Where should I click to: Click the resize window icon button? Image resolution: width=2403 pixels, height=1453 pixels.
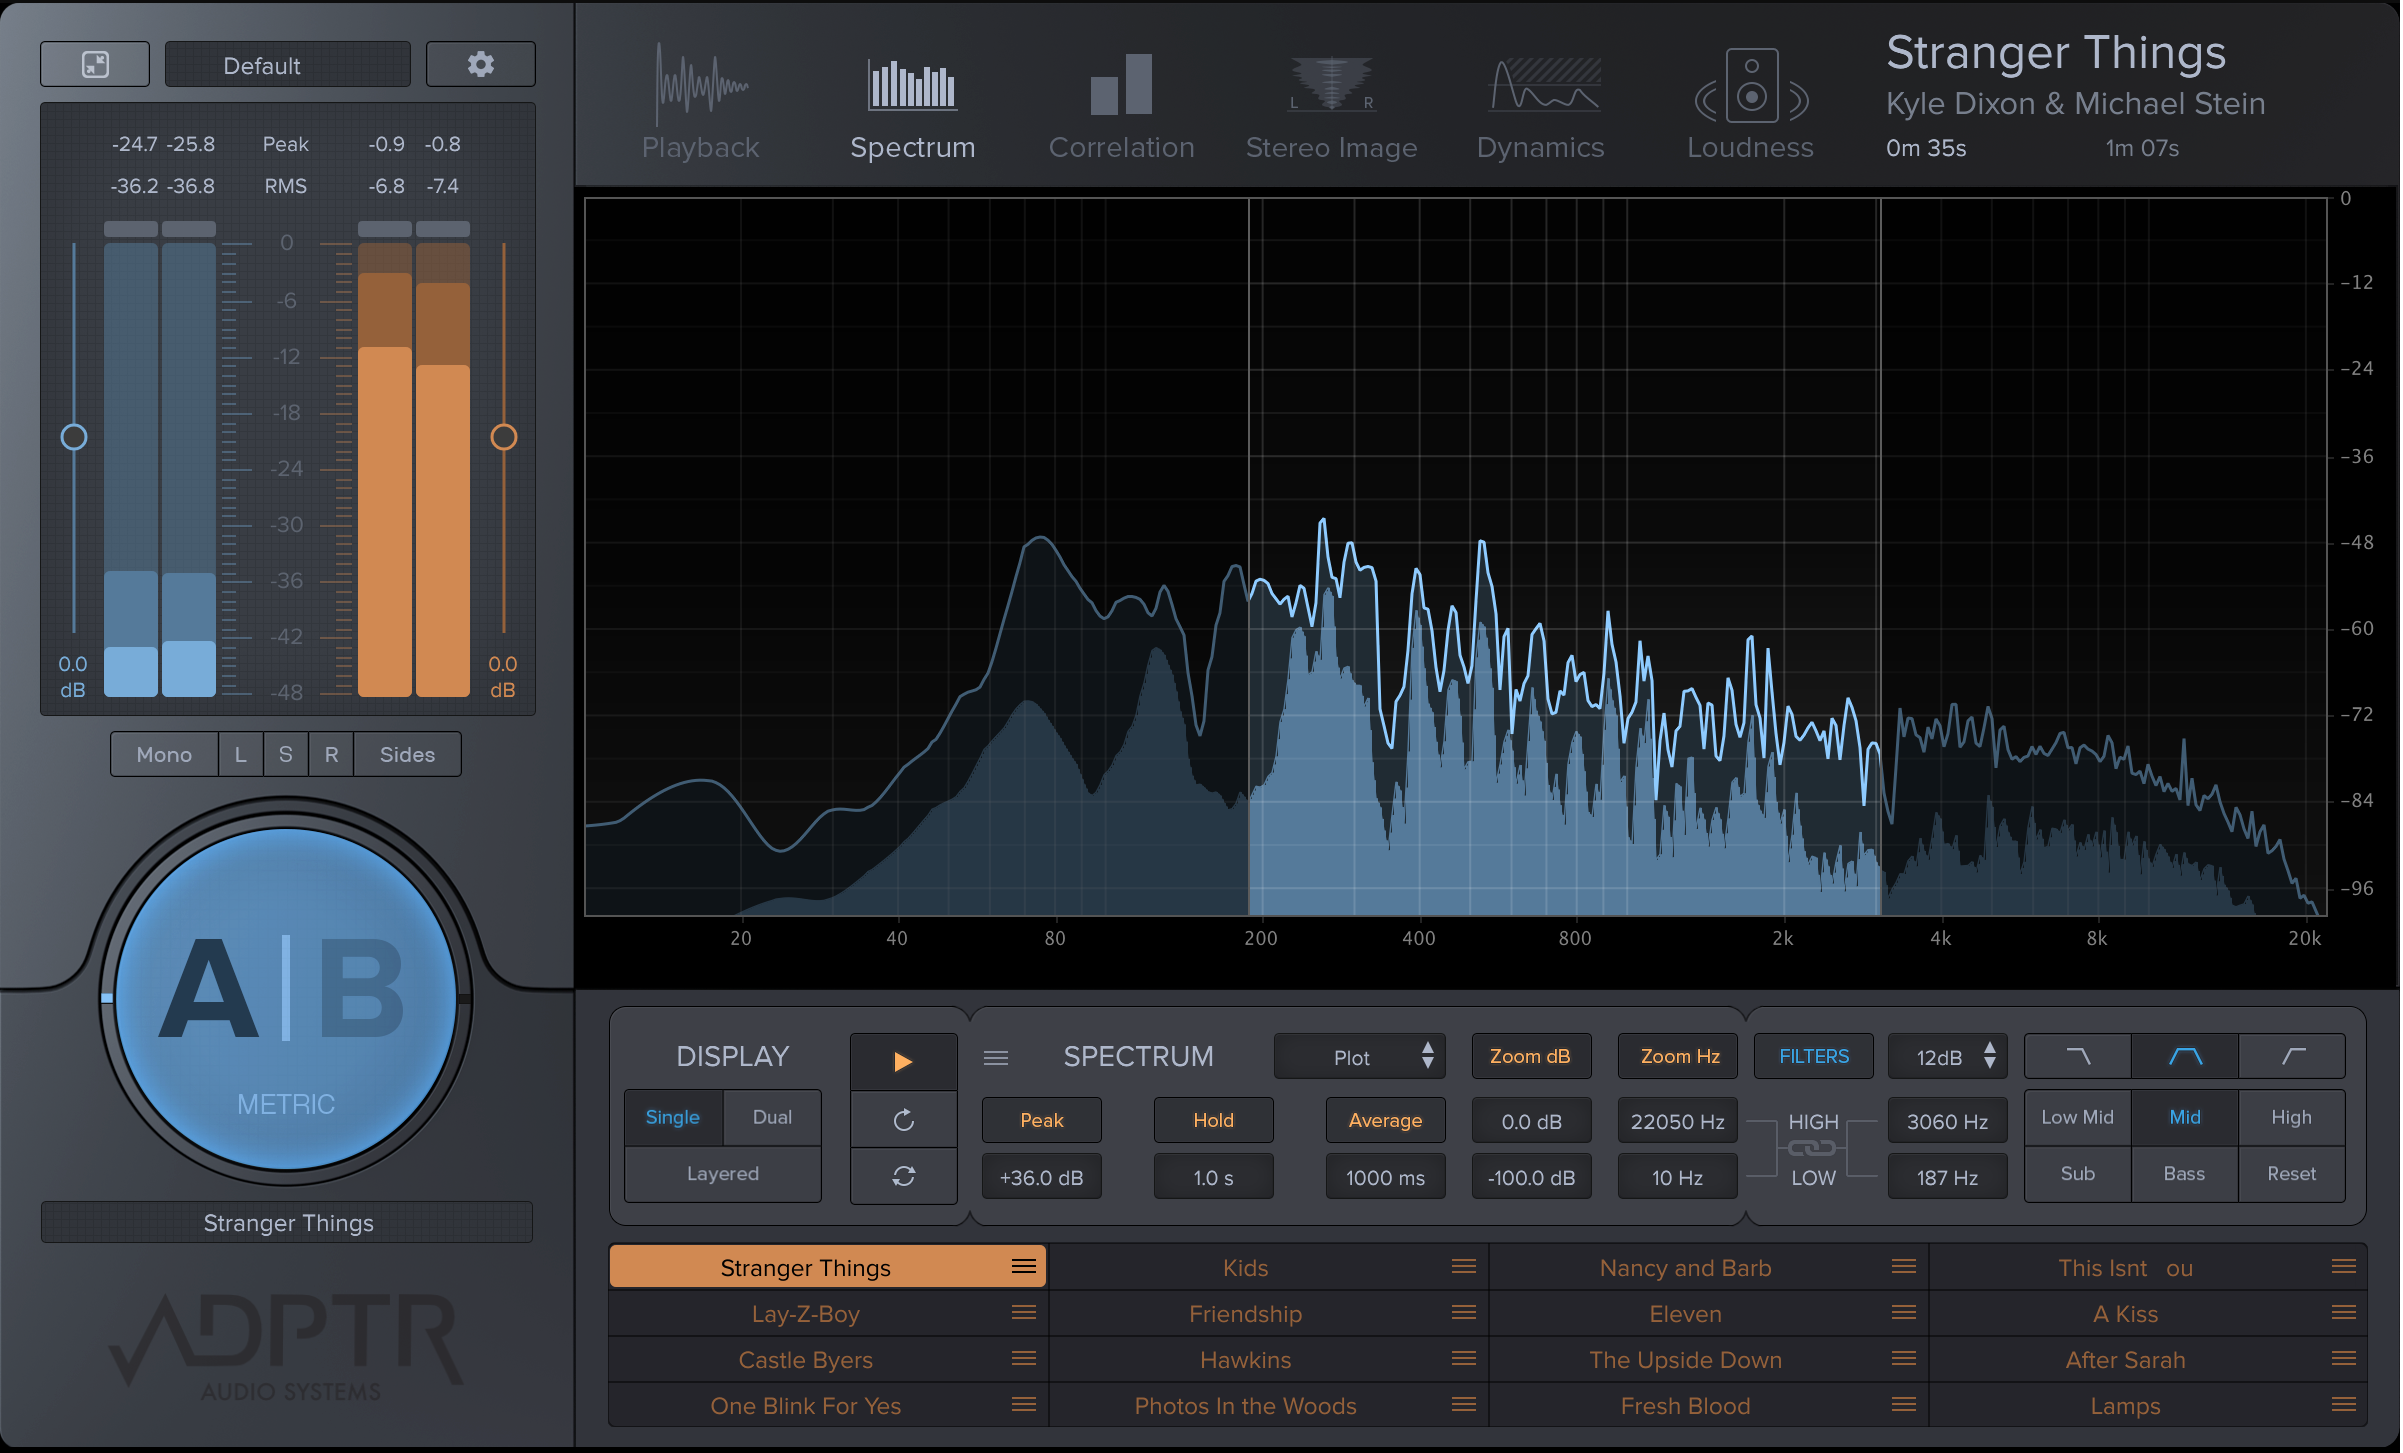95,65
